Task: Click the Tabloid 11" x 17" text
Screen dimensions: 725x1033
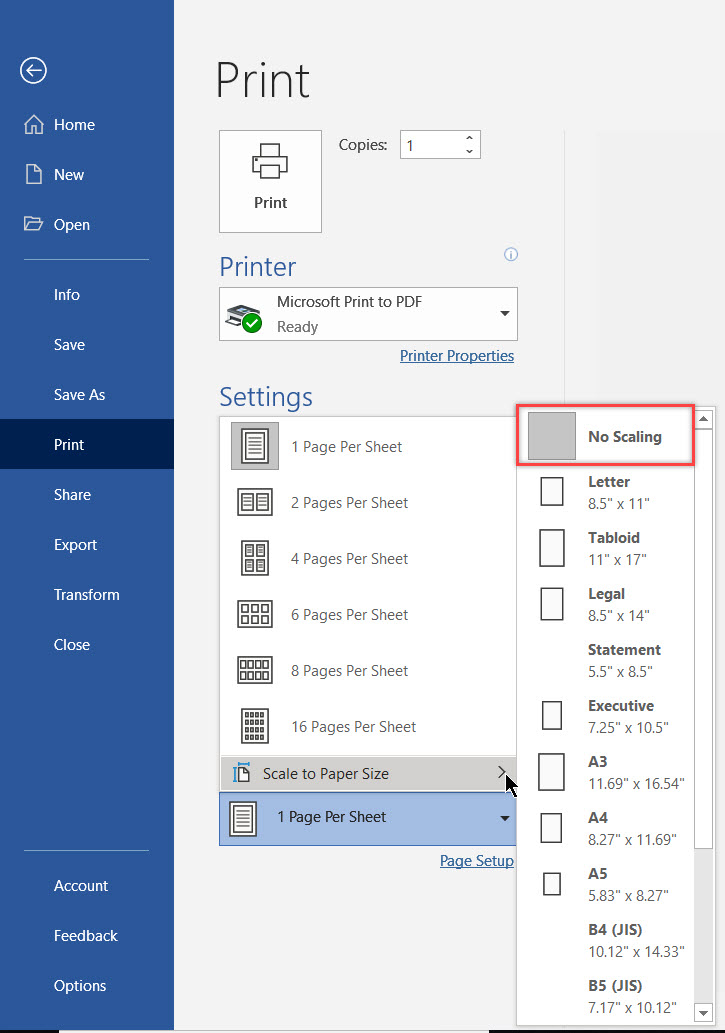Action: click(x=617, y=548)
